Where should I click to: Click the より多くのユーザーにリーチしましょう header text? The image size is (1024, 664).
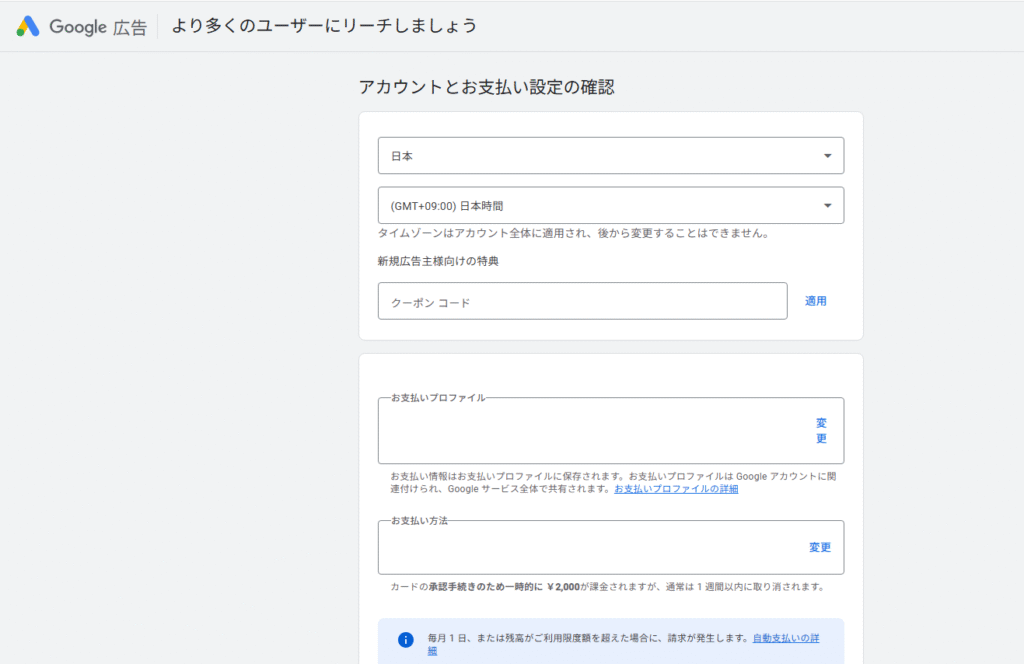pos(324,26)
